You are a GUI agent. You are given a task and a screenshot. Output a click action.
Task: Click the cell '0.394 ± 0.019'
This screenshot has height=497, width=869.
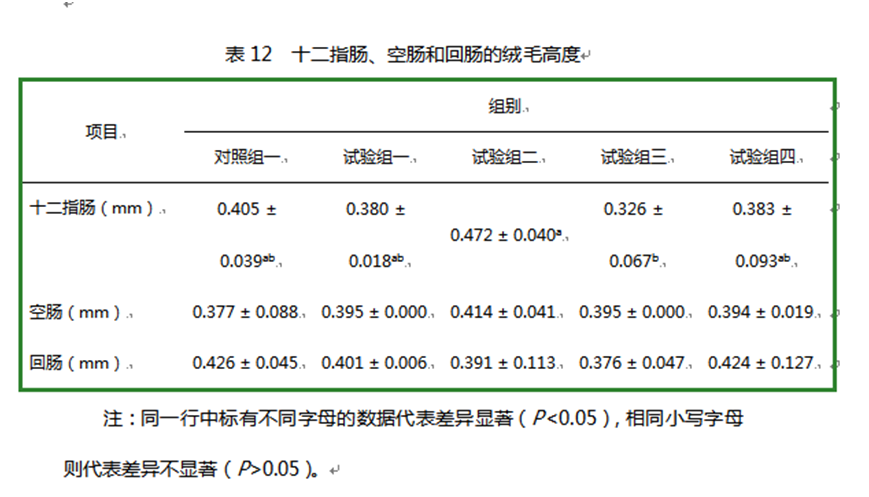[x=761, y=312]
